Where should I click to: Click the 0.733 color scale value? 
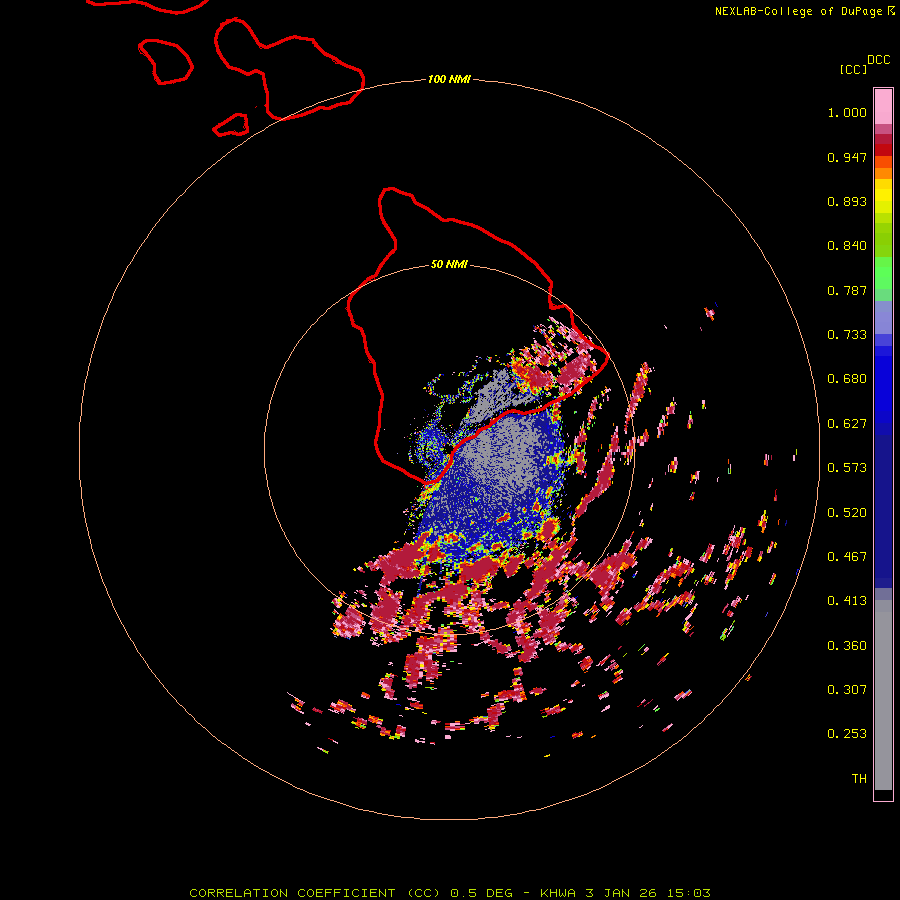click(847, 335)
